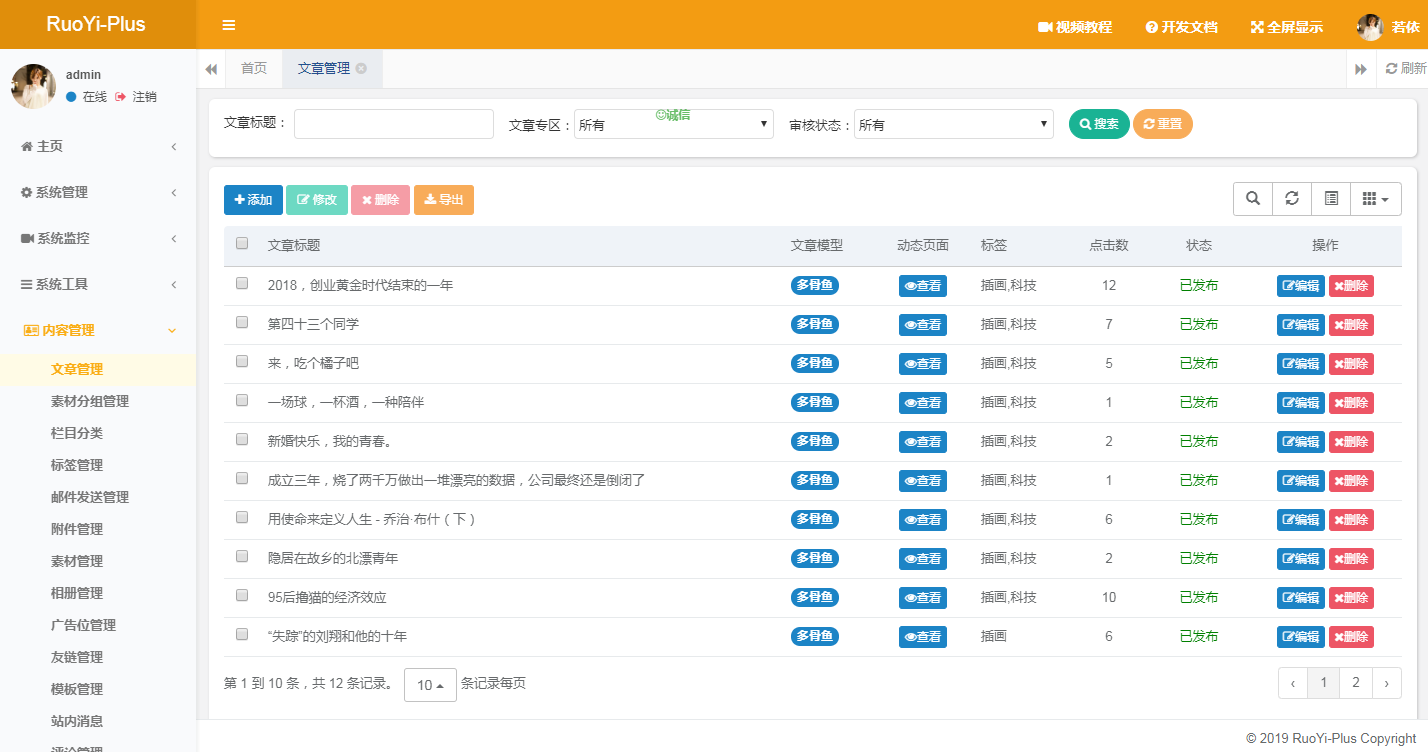The image size is (1428, 752).
Task: Check the row checkbox for 来，吃个橘子吧
Action: 242,361
